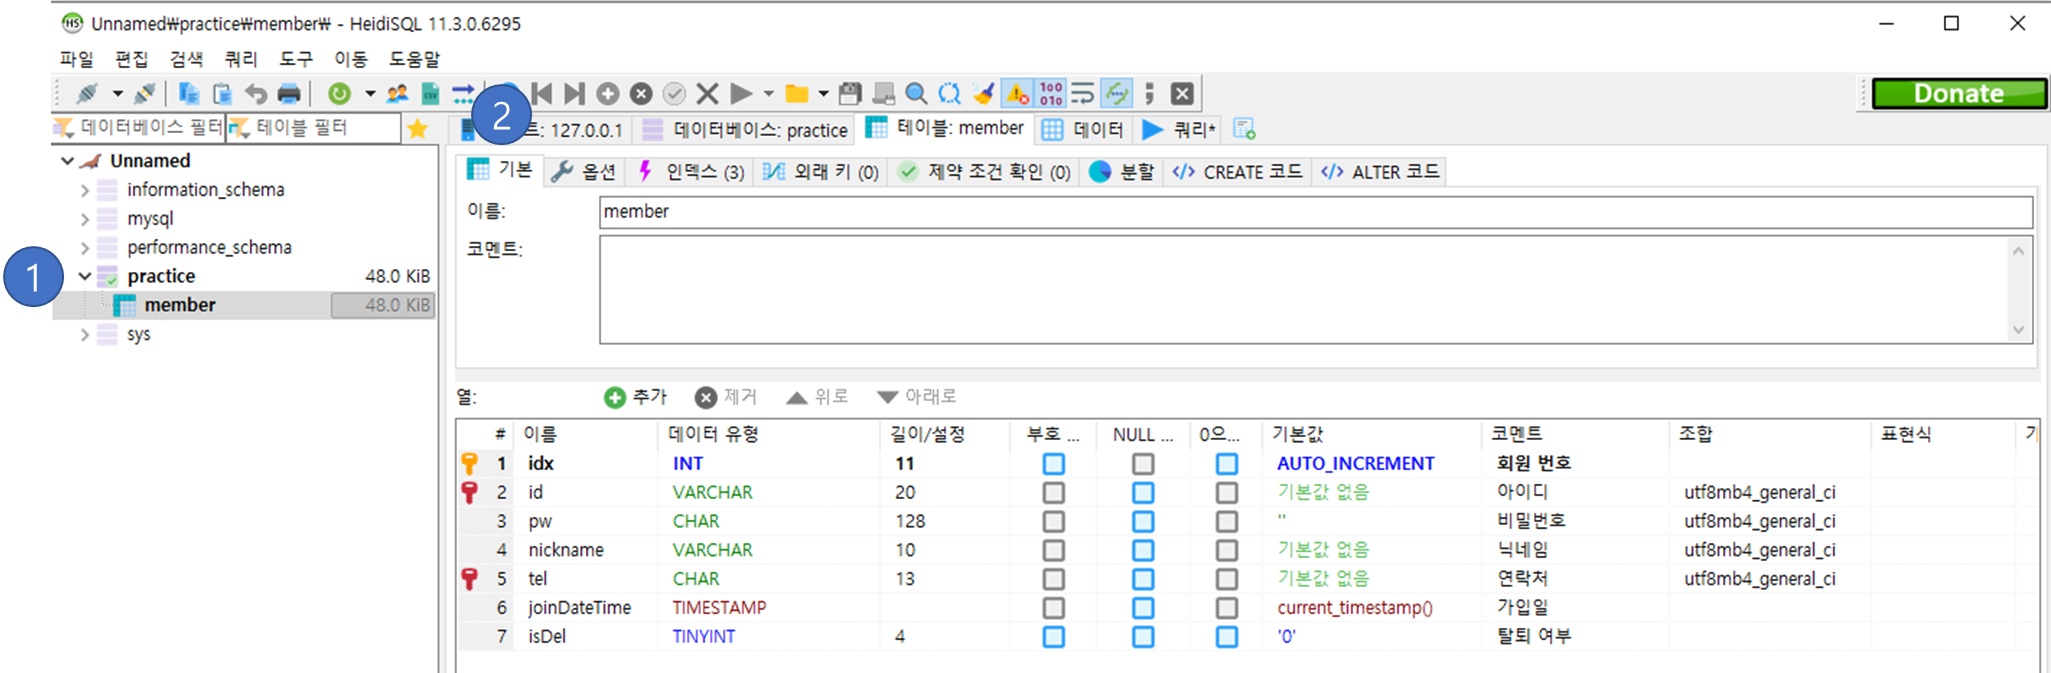Open the 도구 menu
The image size is (2051, 673).
click(x=296, y=59)
